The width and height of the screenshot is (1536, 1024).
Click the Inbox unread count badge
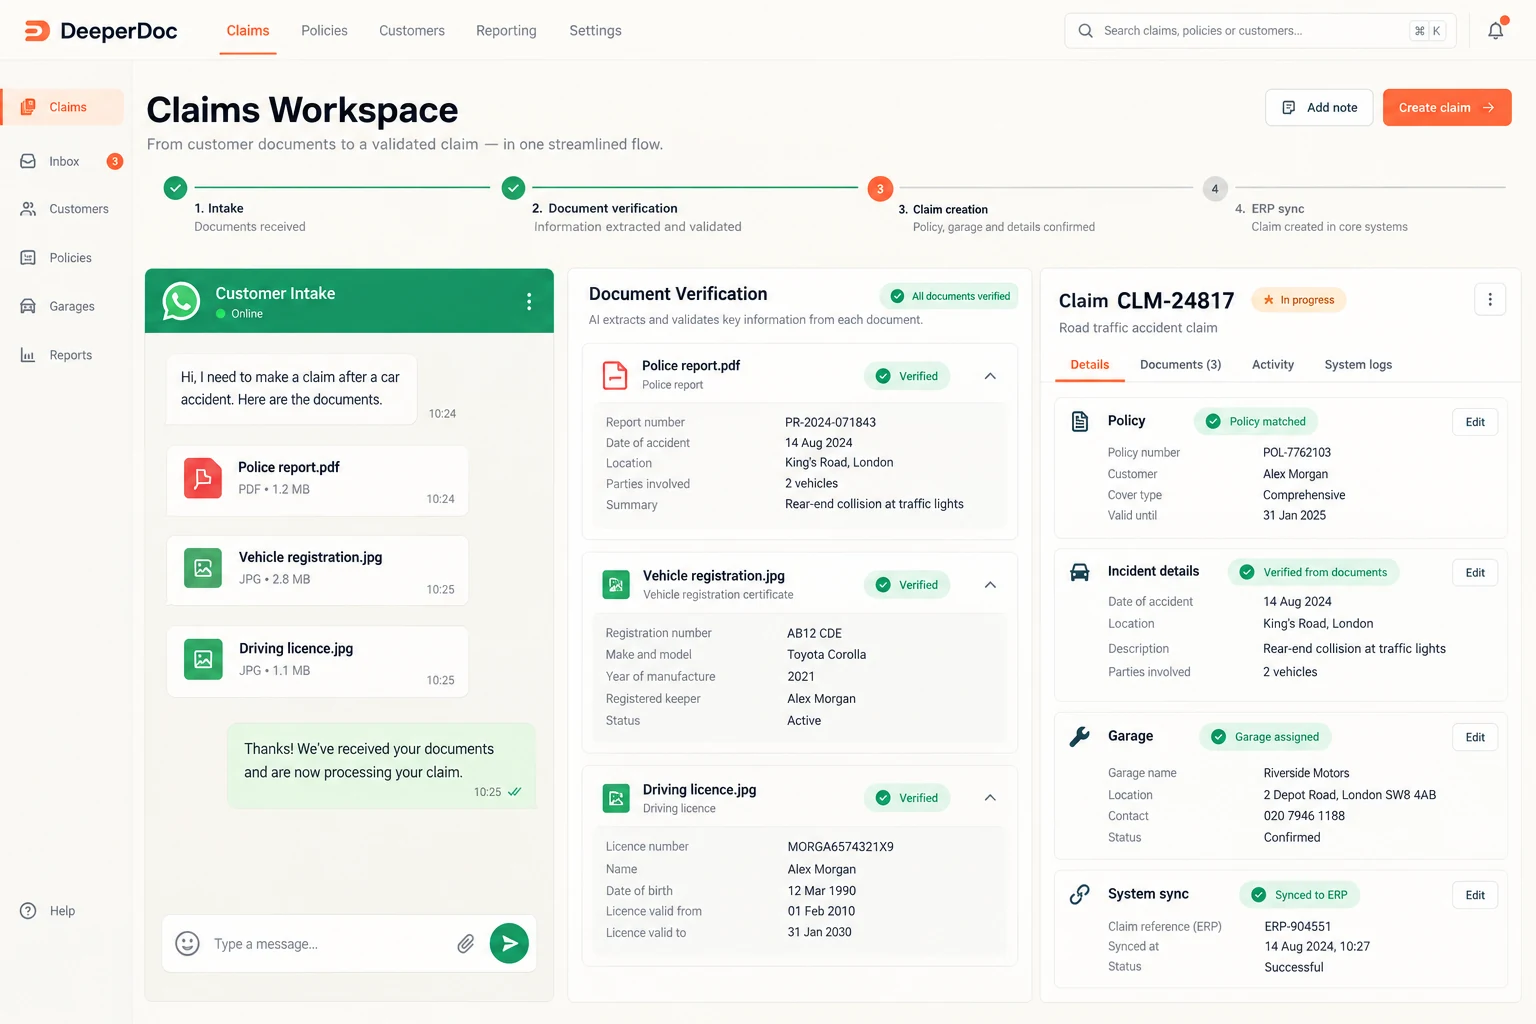click(115, 161)
